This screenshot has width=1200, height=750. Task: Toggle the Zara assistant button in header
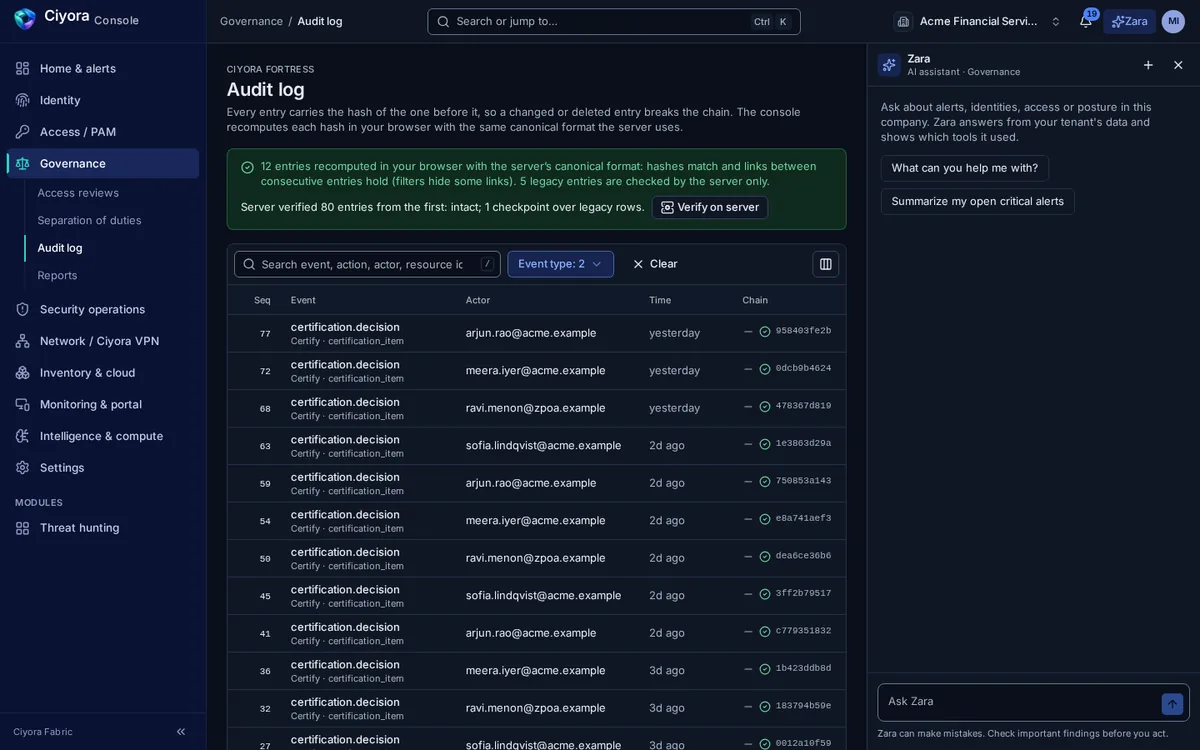1129,21
